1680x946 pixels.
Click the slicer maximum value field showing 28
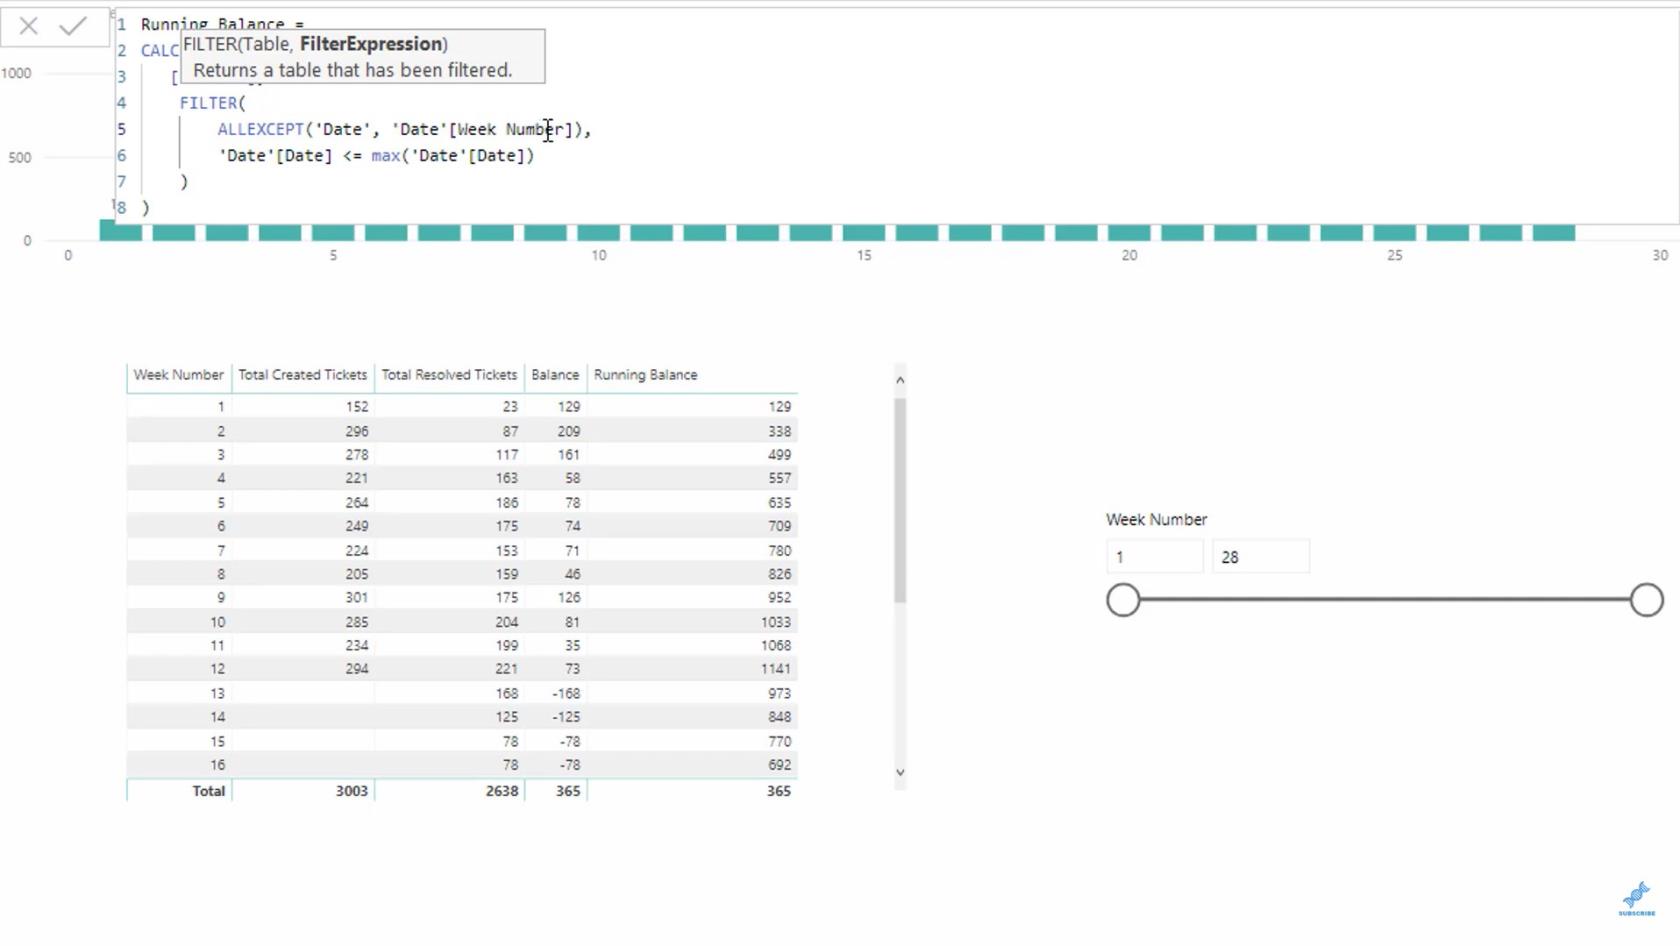click(x=1261, y=557)
